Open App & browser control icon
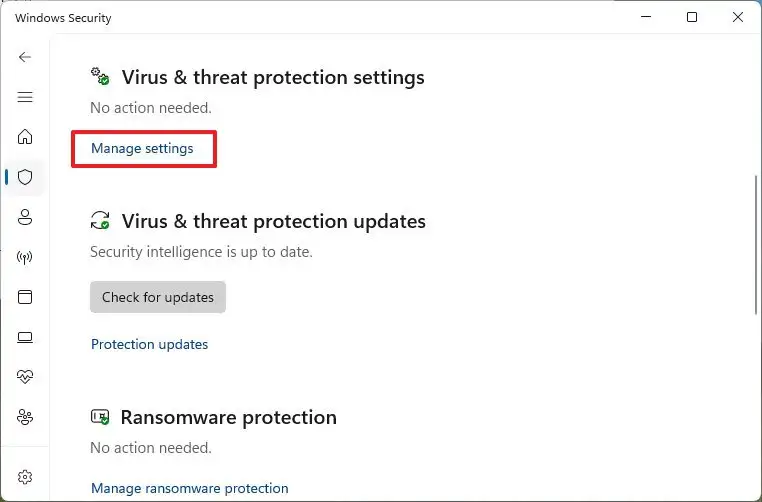This screenshot has width=762, height=502. [x=25, y=297]
